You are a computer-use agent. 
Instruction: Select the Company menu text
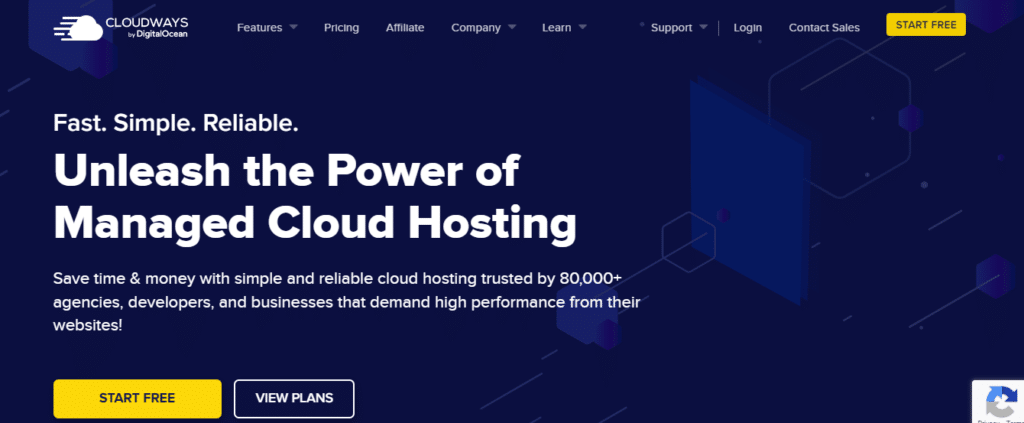point(476,27)
